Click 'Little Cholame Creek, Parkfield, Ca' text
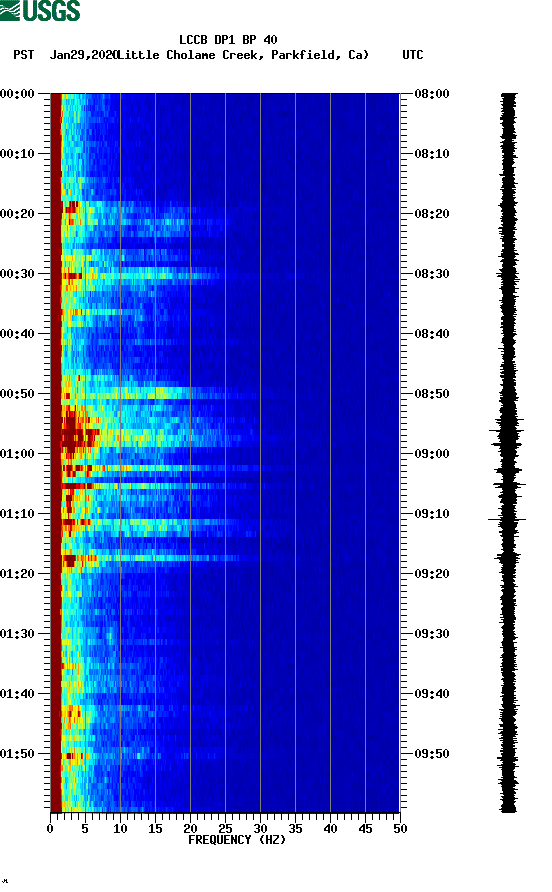The image size is (552, 892). 243,55
